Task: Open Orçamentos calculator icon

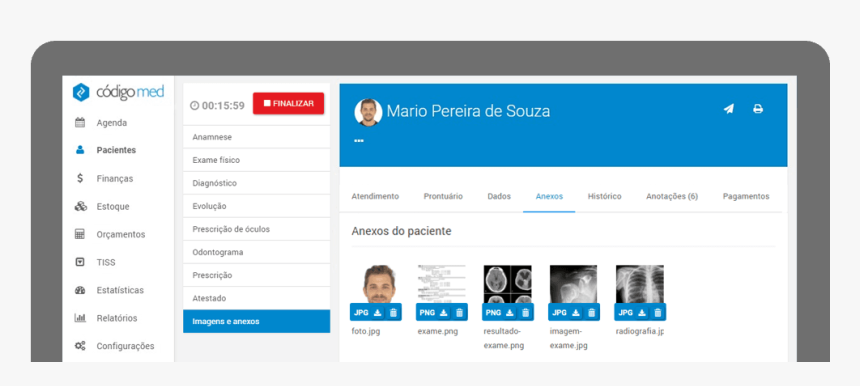Action: point(80,234)
